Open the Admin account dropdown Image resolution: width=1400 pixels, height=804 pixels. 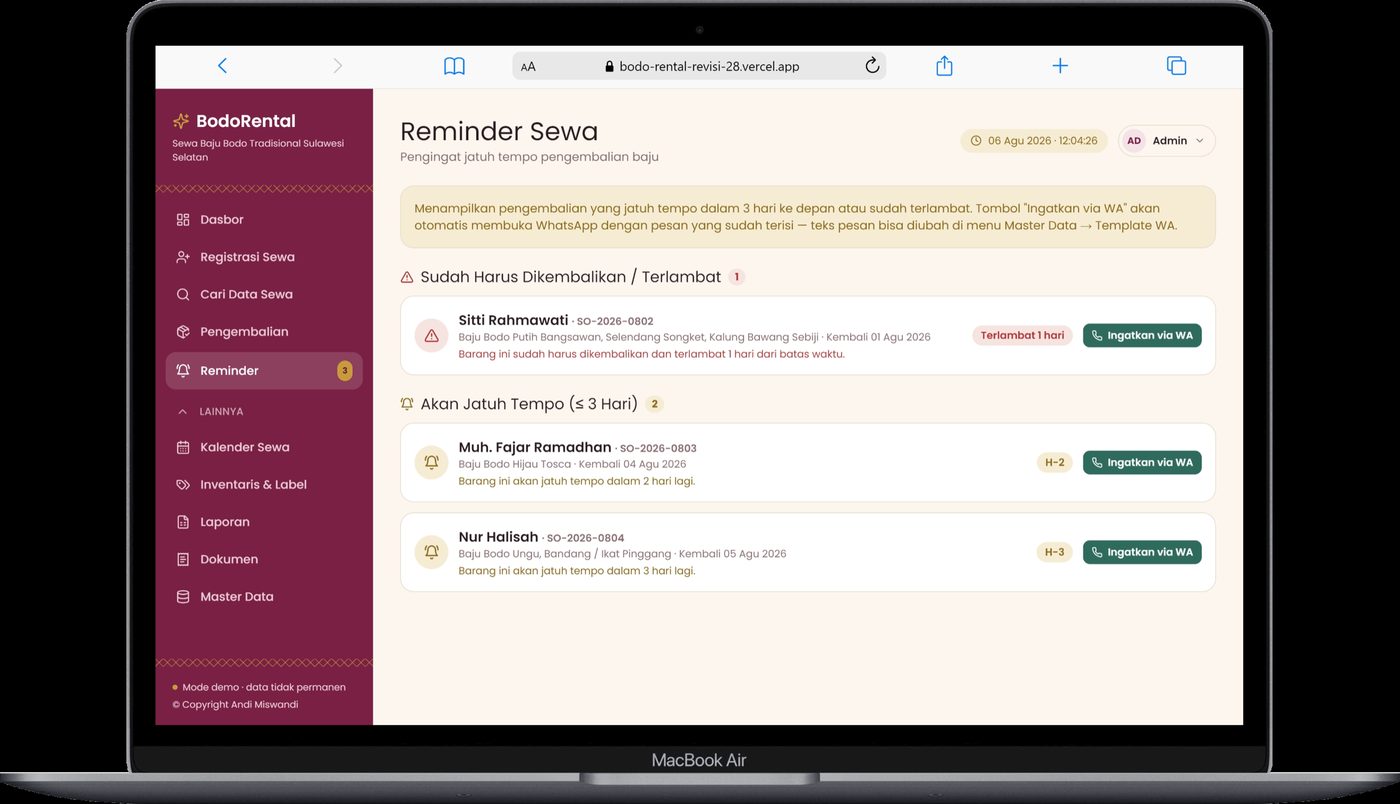tap(1167, 141)
